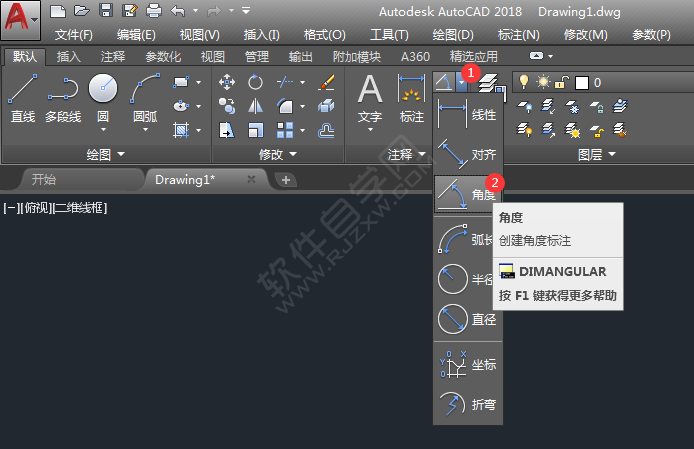Expand the 图层 panel

(597, 155)
